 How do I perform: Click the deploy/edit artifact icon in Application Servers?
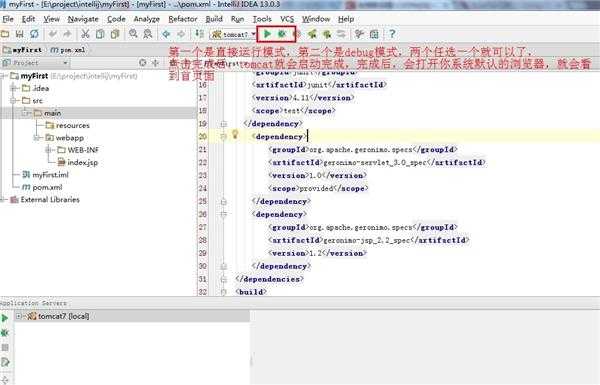coord(5,362)
